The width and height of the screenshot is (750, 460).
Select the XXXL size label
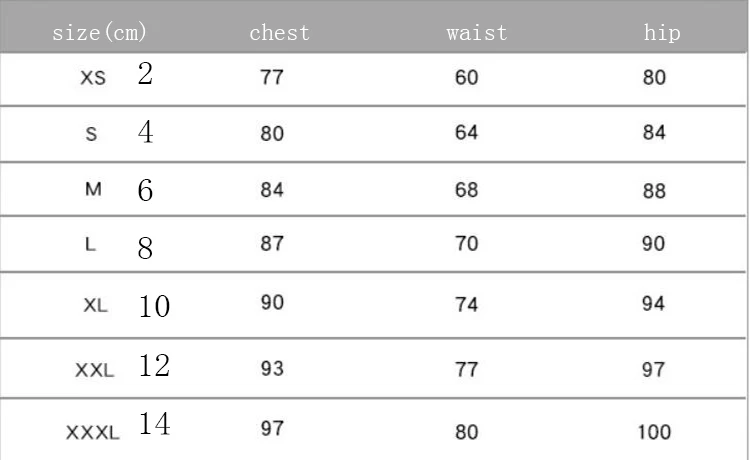[x=92, y=432]
